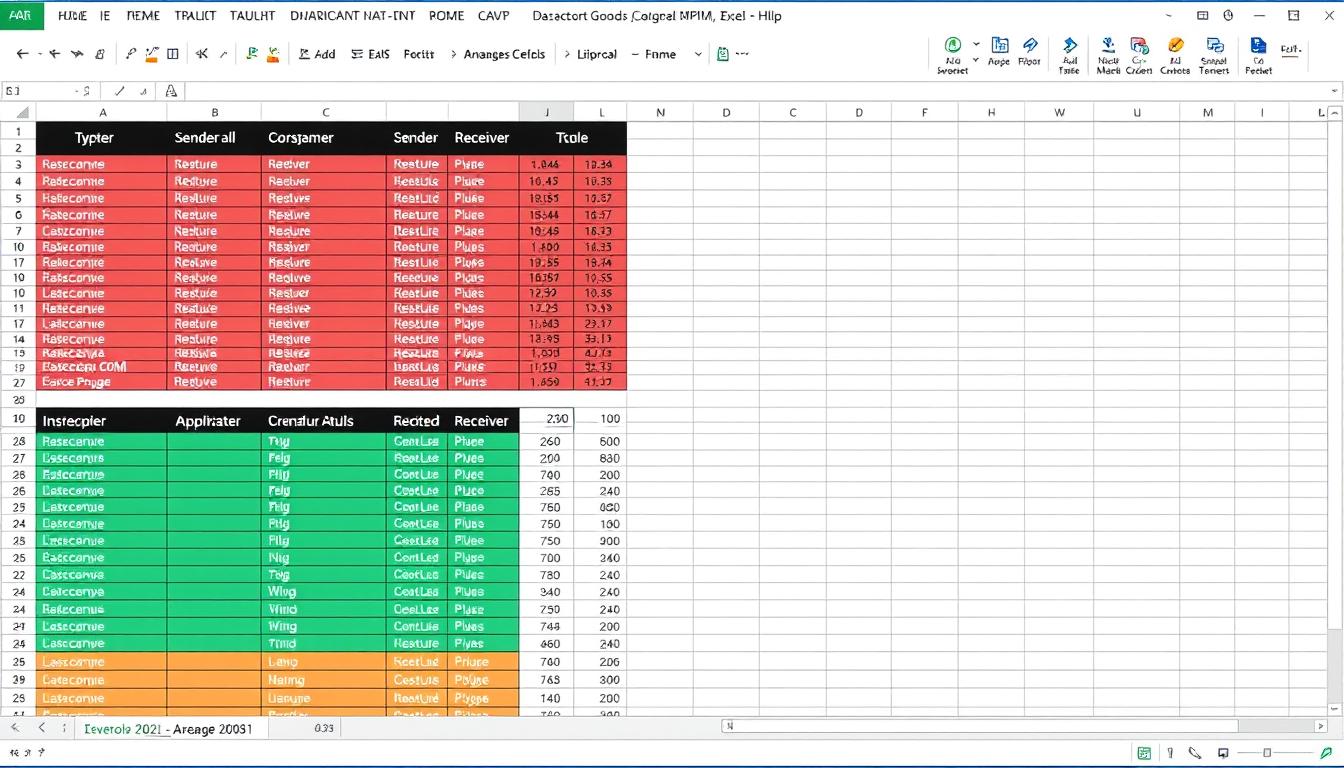Click the Crenafur Atuls header cell
This screenshot has height=768, width=1344.
pyautogui.click(x=323, y=421)
